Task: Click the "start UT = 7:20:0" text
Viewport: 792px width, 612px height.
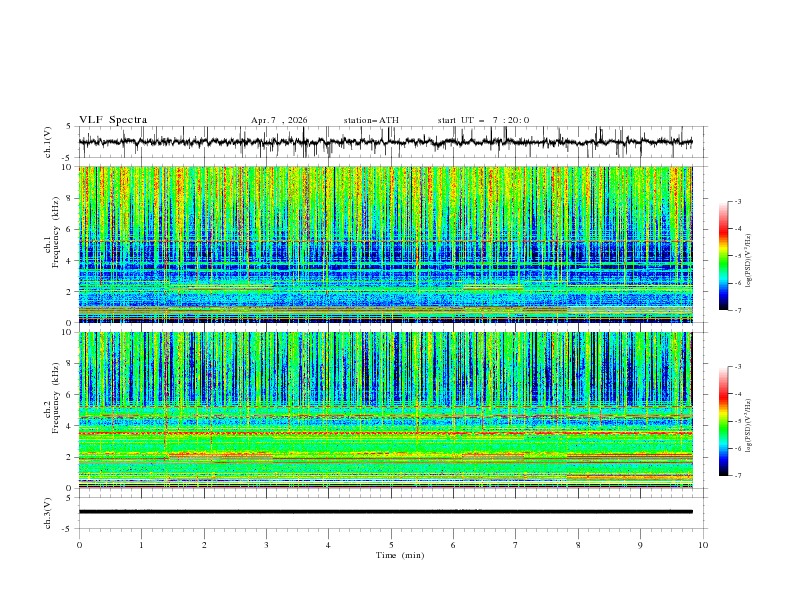Action: click(483, 120)
